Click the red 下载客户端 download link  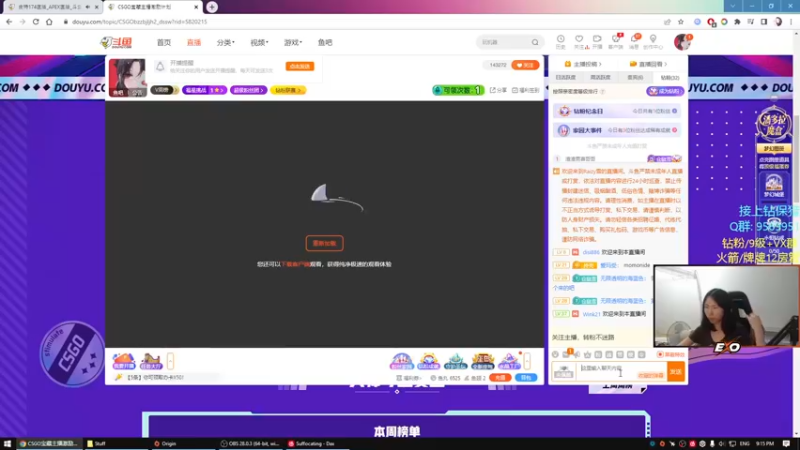[x=296, y=264]
